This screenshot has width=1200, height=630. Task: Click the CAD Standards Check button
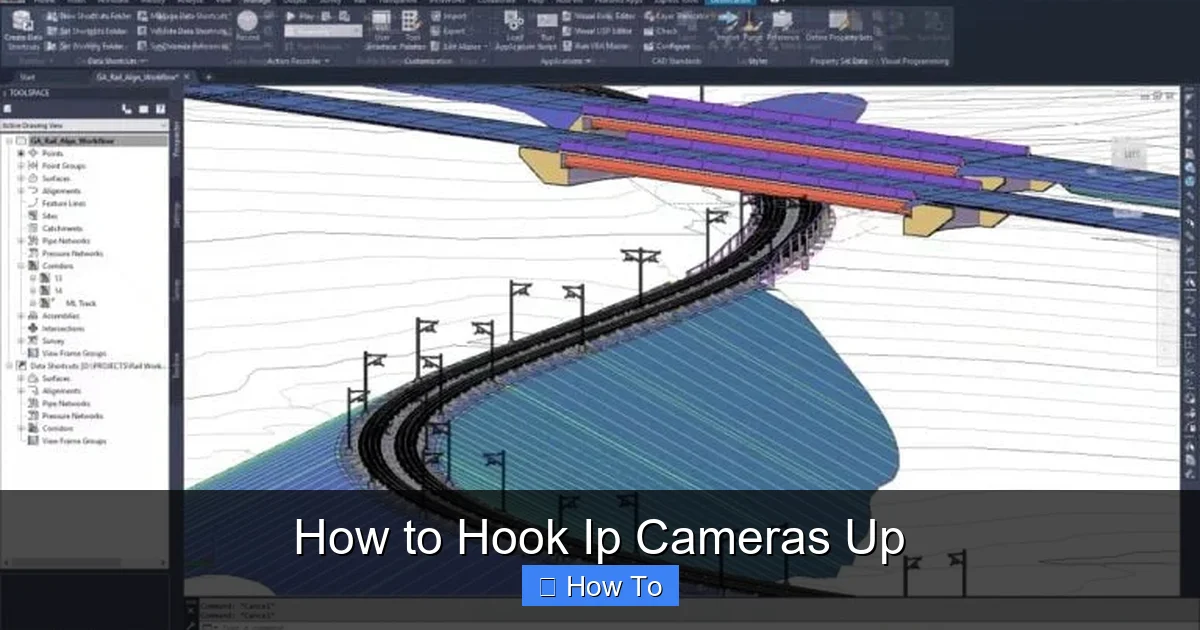click(661, 31)
